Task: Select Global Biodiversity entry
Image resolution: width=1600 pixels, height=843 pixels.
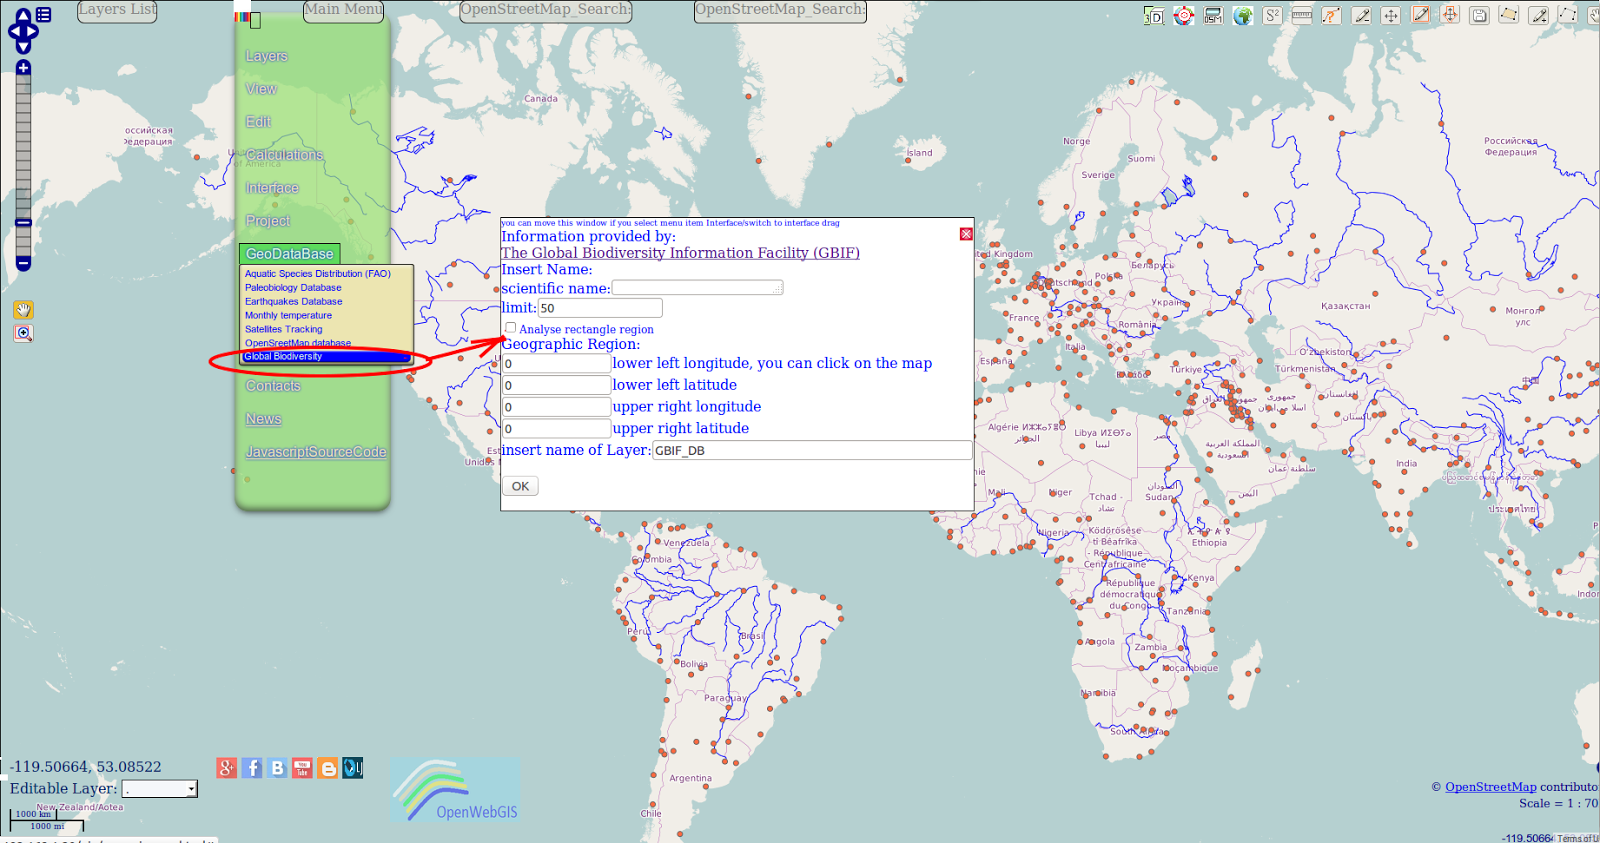Action: pyautogui.click(x=326, y=356)
